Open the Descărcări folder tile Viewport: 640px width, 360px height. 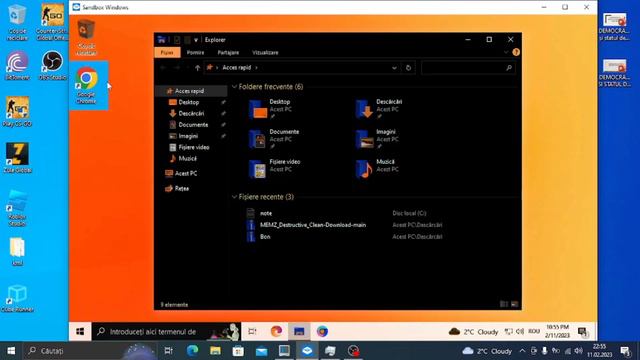[380, 109]
